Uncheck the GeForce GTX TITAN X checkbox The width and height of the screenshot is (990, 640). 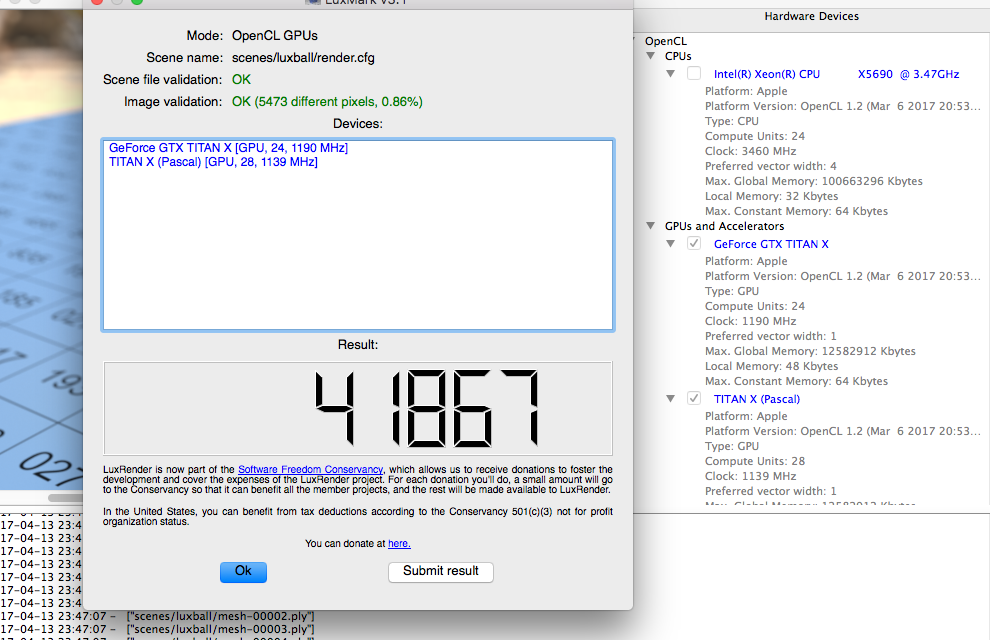(x=694, y=244)
